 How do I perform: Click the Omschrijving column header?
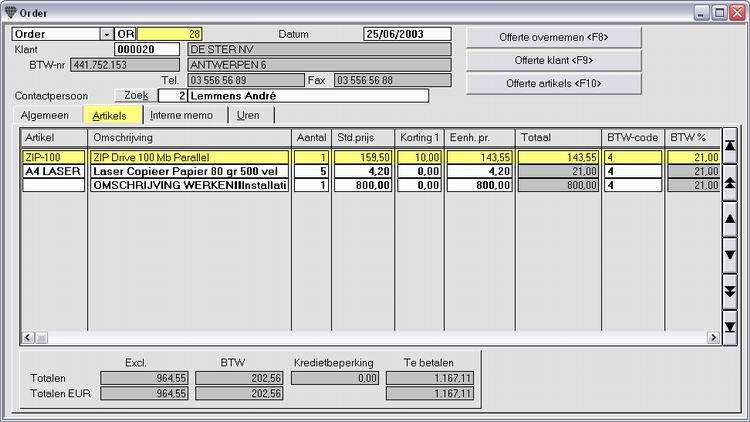[189, 138]
